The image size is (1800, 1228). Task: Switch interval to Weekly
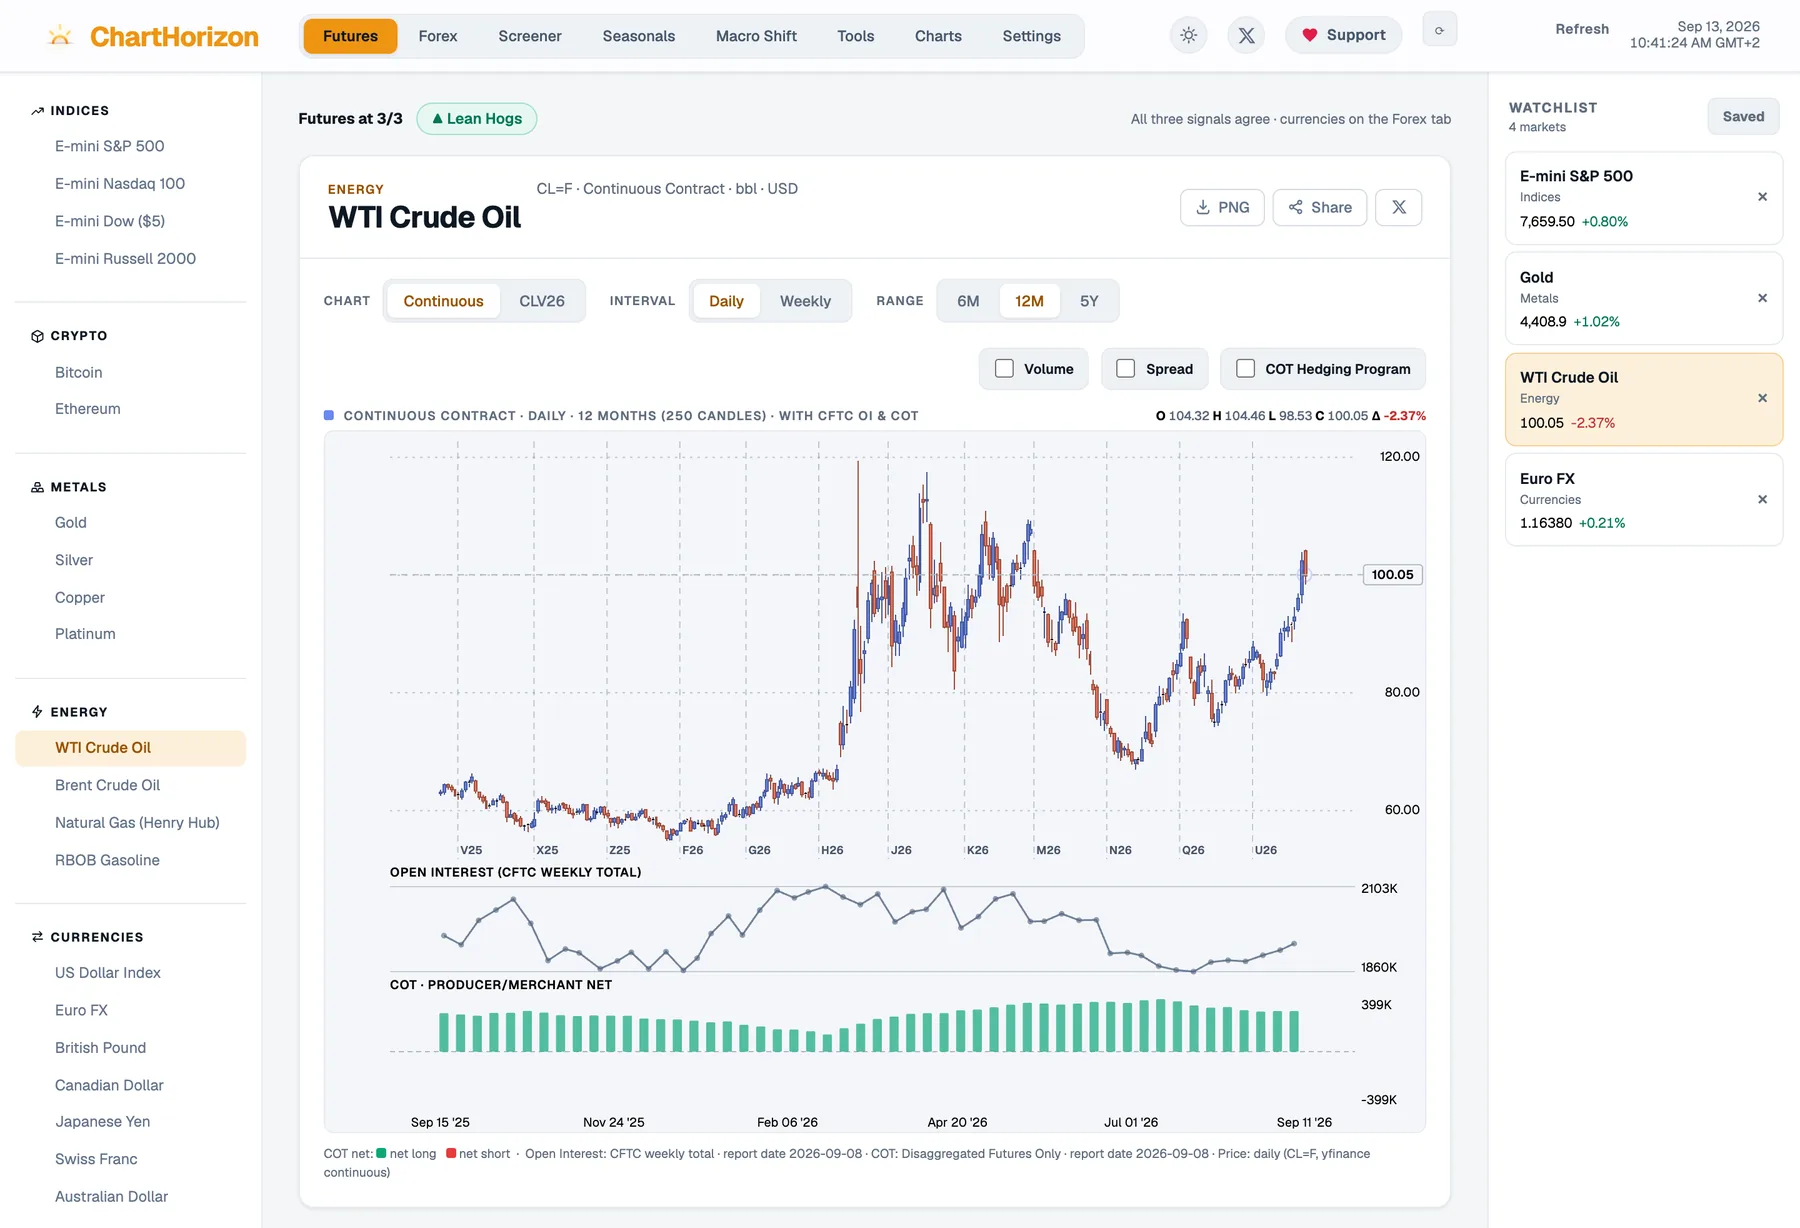805,301
